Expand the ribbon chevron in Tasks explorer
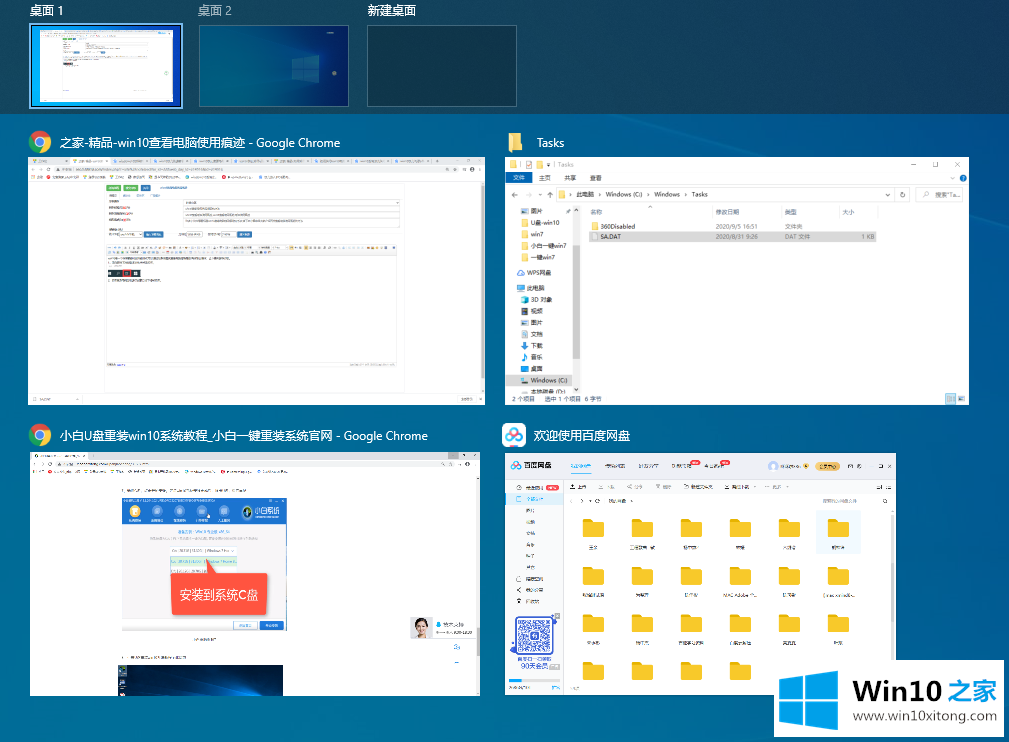Screen dimensions: 1009x742 tap(952, 178)
